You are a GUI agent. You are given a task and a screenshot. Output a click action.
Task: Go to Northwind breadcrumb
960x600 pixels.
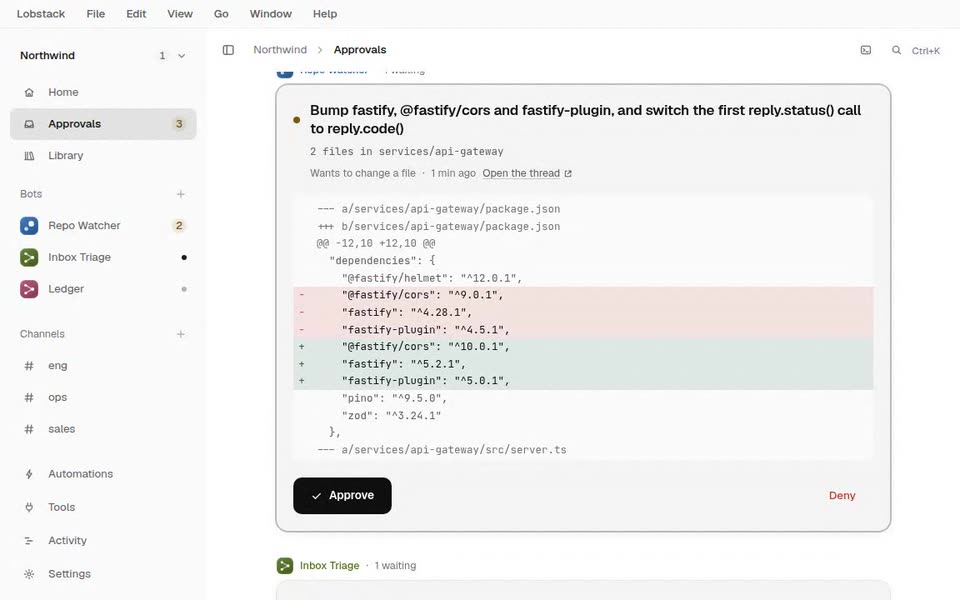[280, 50]
